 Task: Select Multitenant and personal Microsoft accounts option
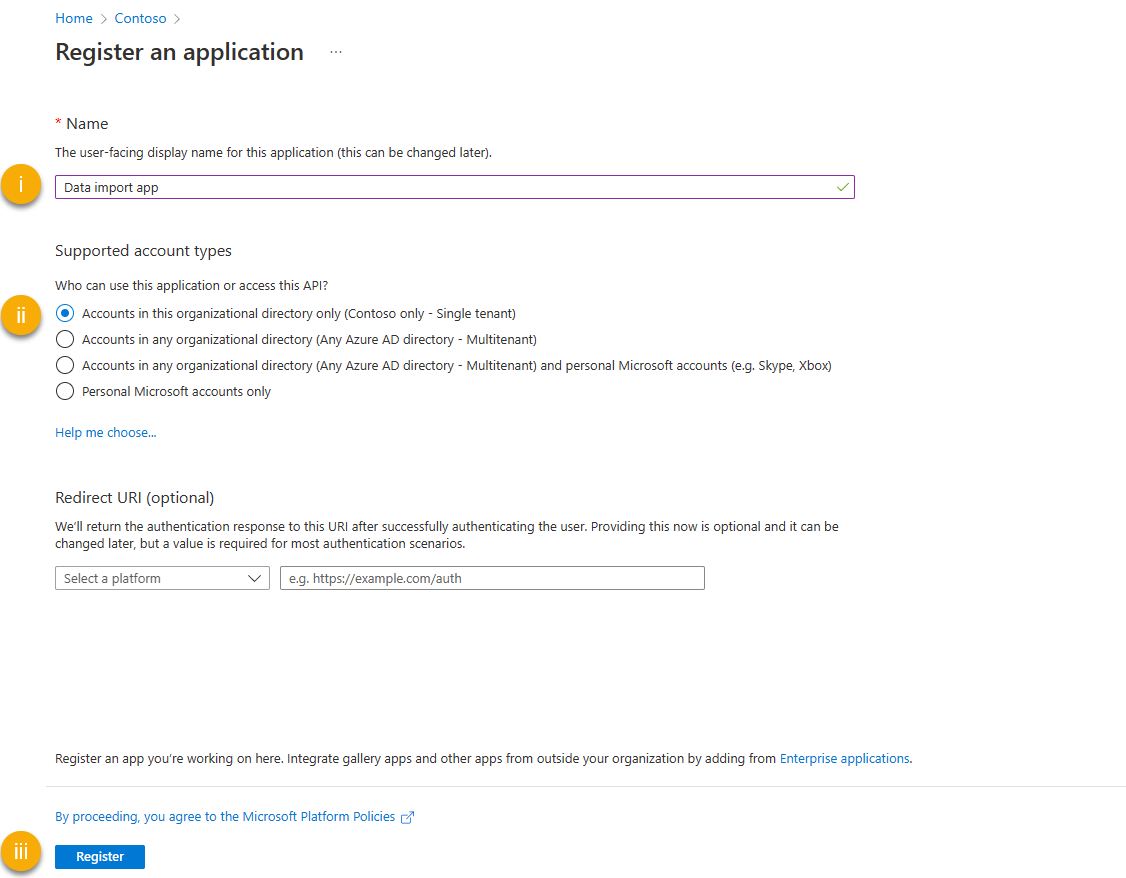65,365
